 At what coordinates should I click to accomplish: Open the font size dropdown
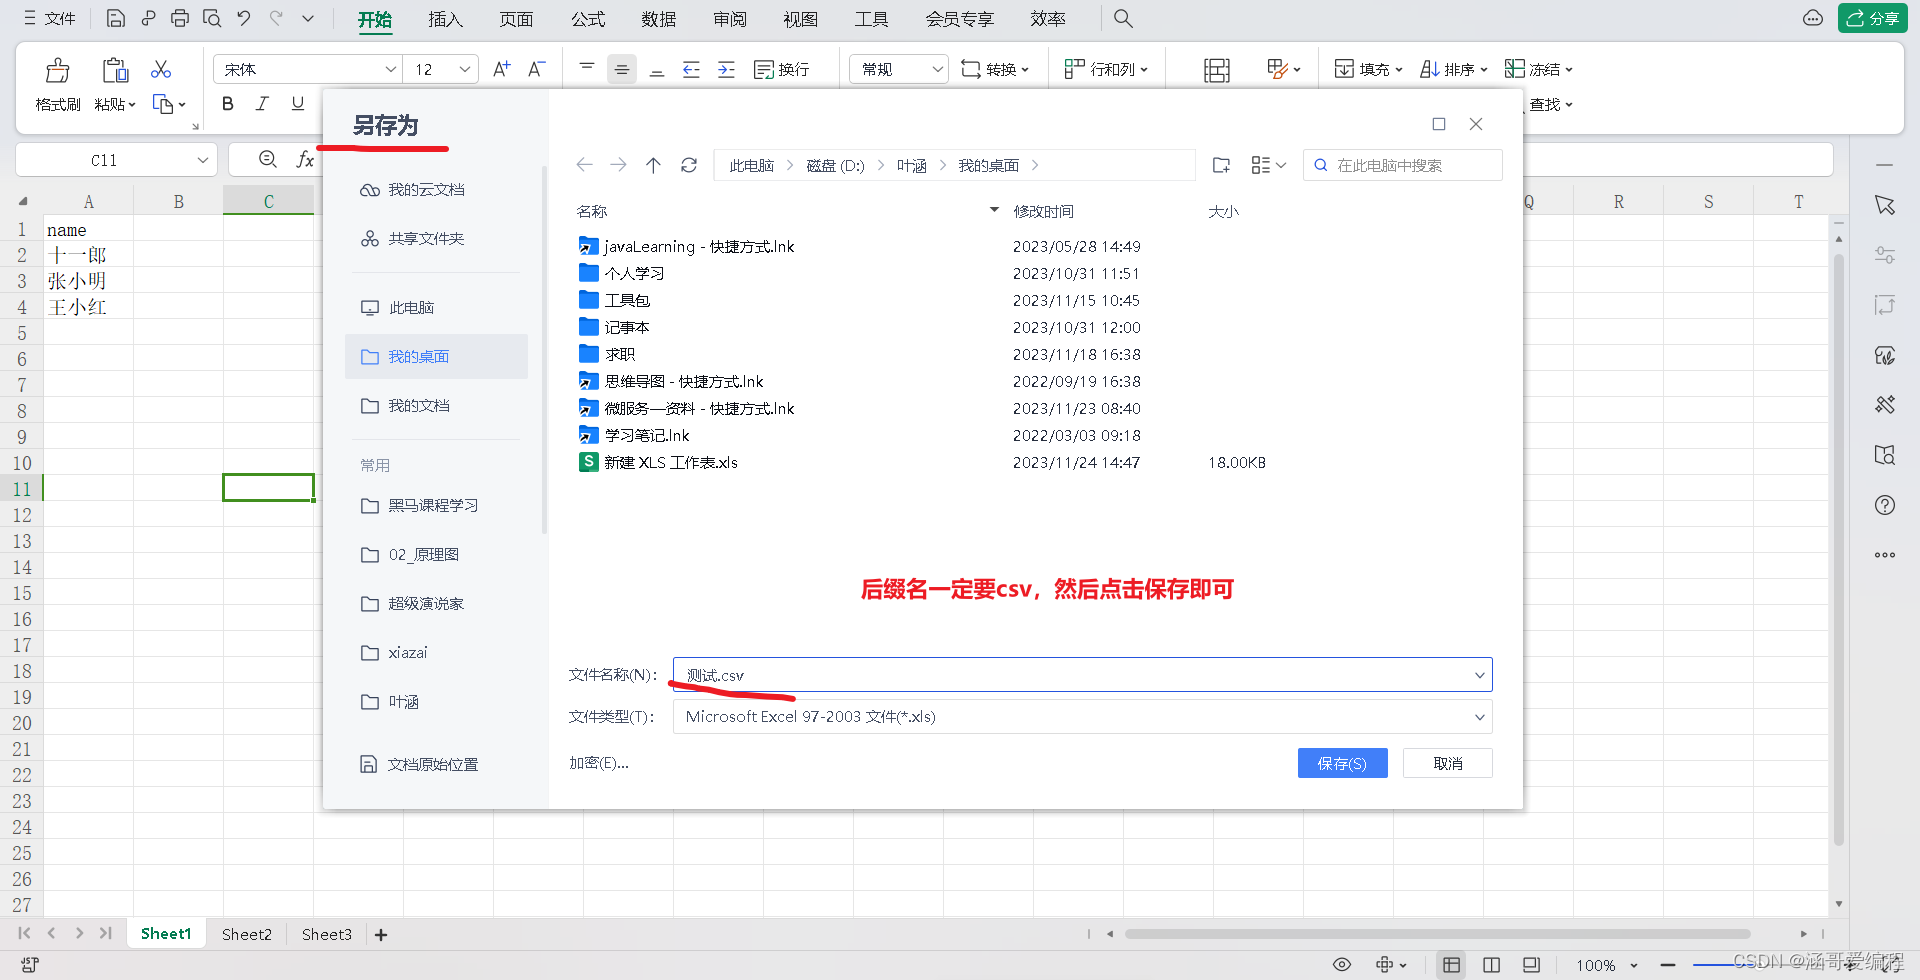464,69
